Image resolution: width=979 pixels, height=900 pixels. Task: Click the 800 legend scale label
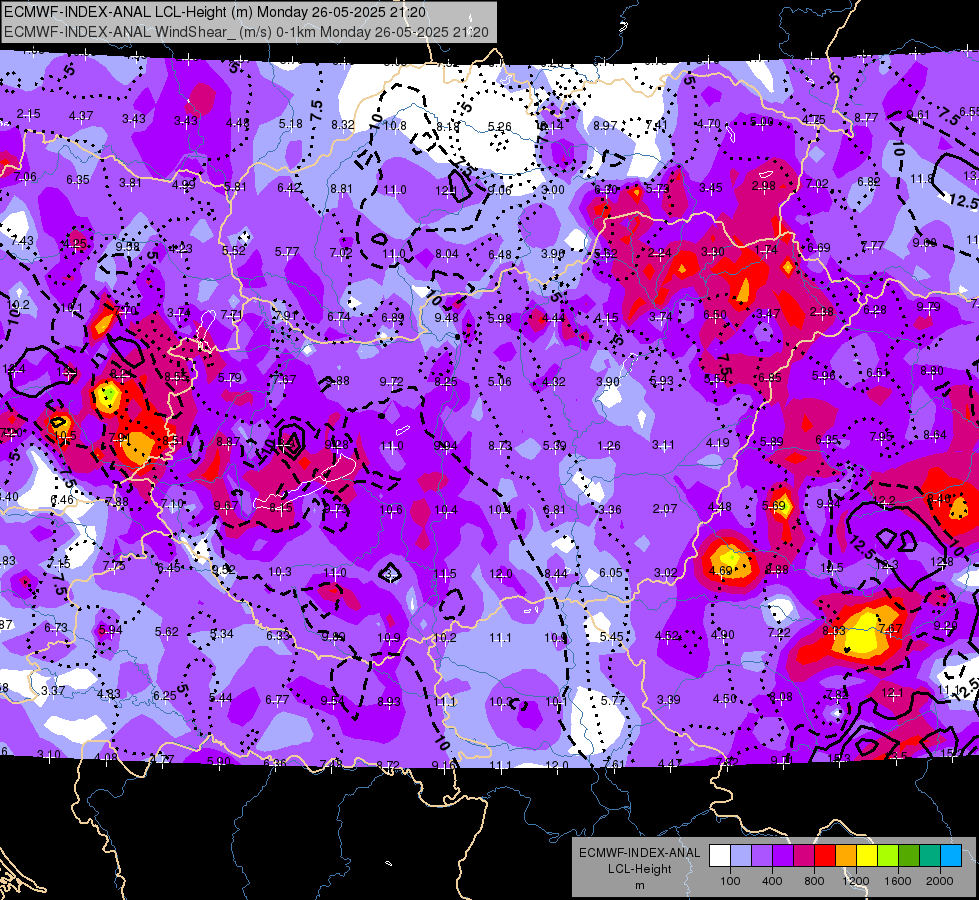814,881
